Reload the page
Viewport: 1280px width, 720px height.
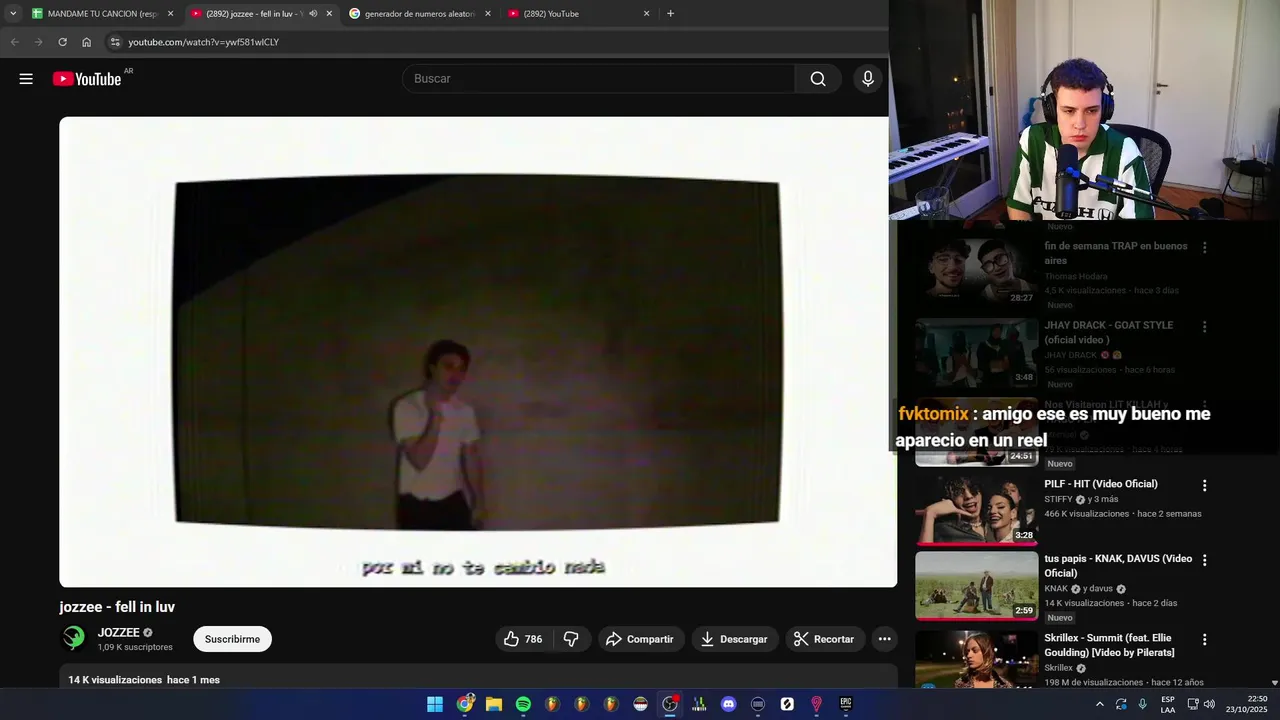pyautogui.click(x=62, y=42)
